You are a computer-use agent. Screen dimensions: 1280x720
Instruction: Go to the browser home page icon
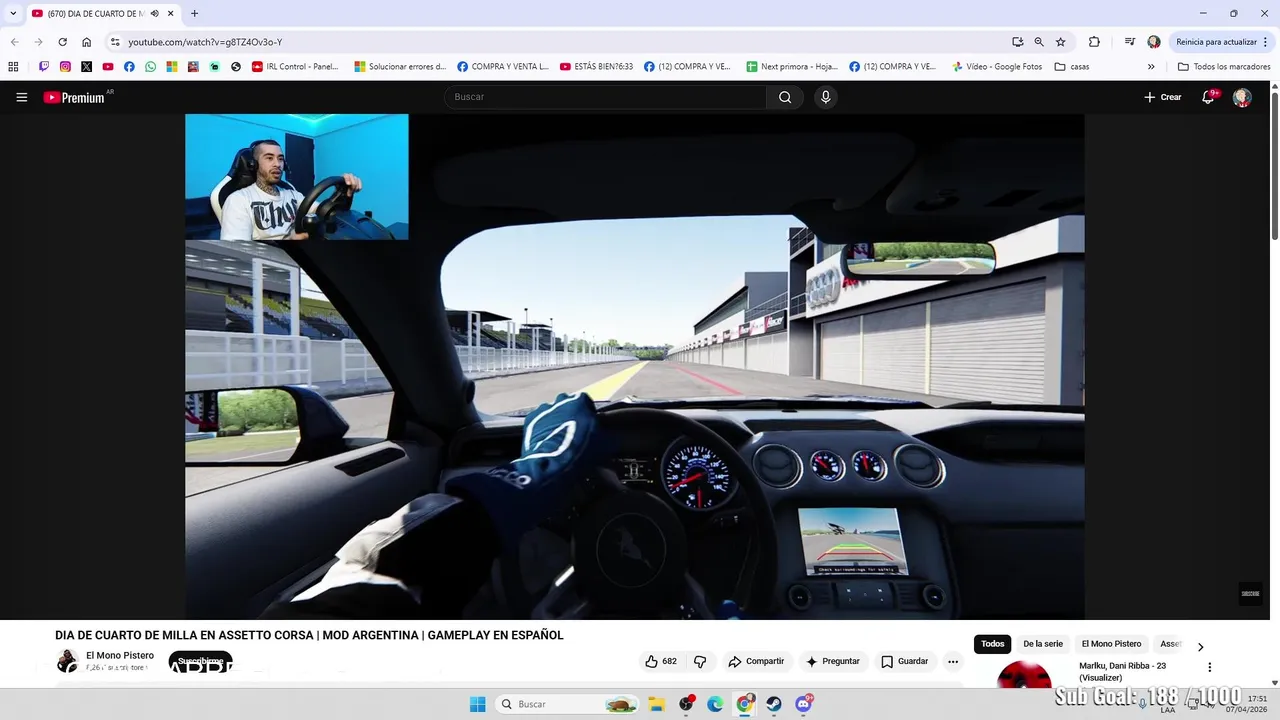click(86, 42)
